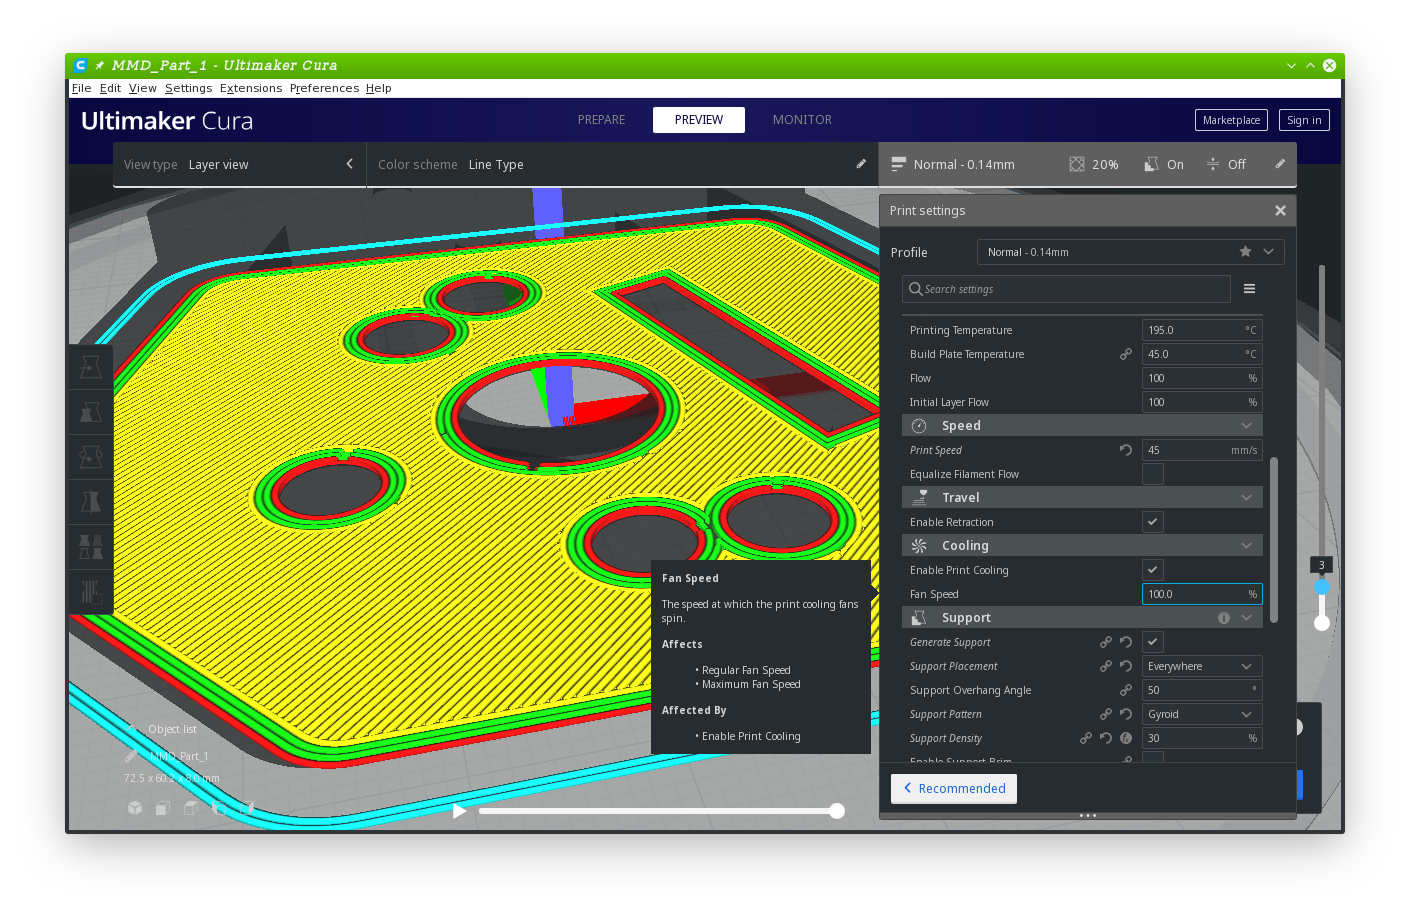Open Support Placement dropdown showing Everywhere
The image size is (1410, 911).
click(x=1202, y=666)
